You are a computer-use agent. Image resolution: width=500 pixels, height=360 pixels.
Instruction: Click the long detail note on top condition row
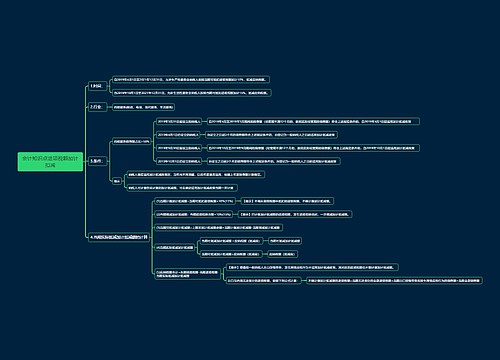(x=313, y=122)
